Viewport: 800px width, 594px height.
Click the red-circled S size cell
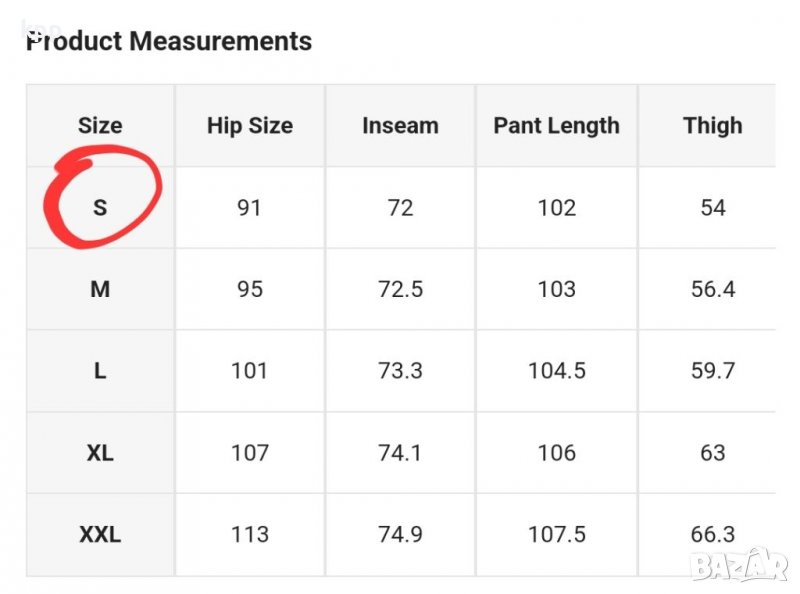point(100,208)
